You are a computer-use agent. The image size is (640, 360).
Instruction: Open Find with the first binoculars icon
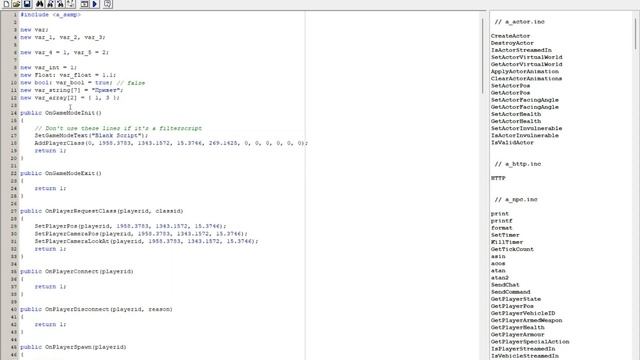40,4
